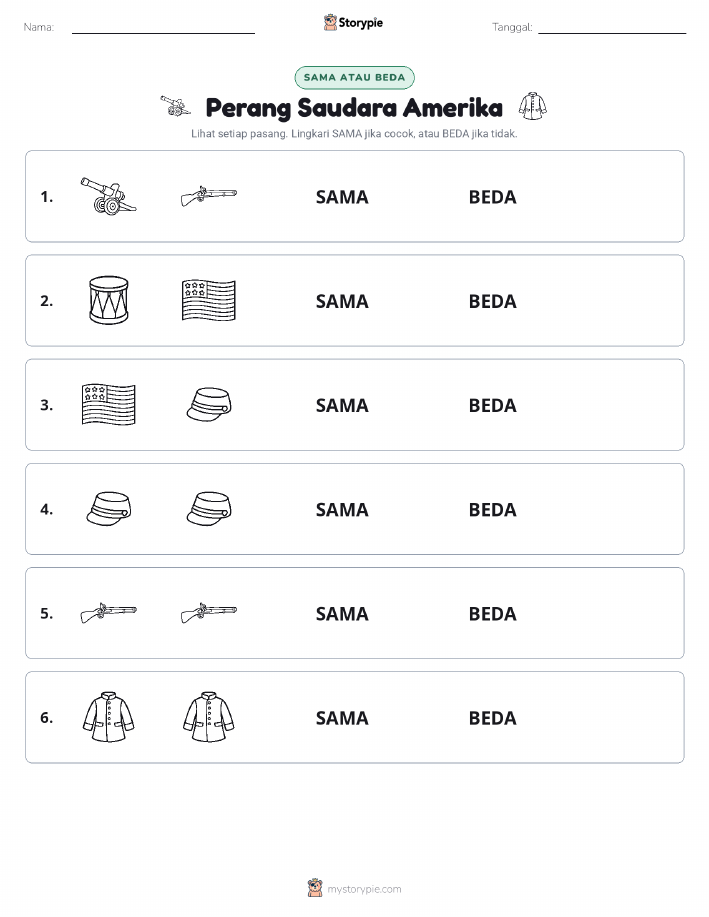Screen dimensions: 709x917
Task: Mark BEDA for question 2
Action: (x=493, y=301)
